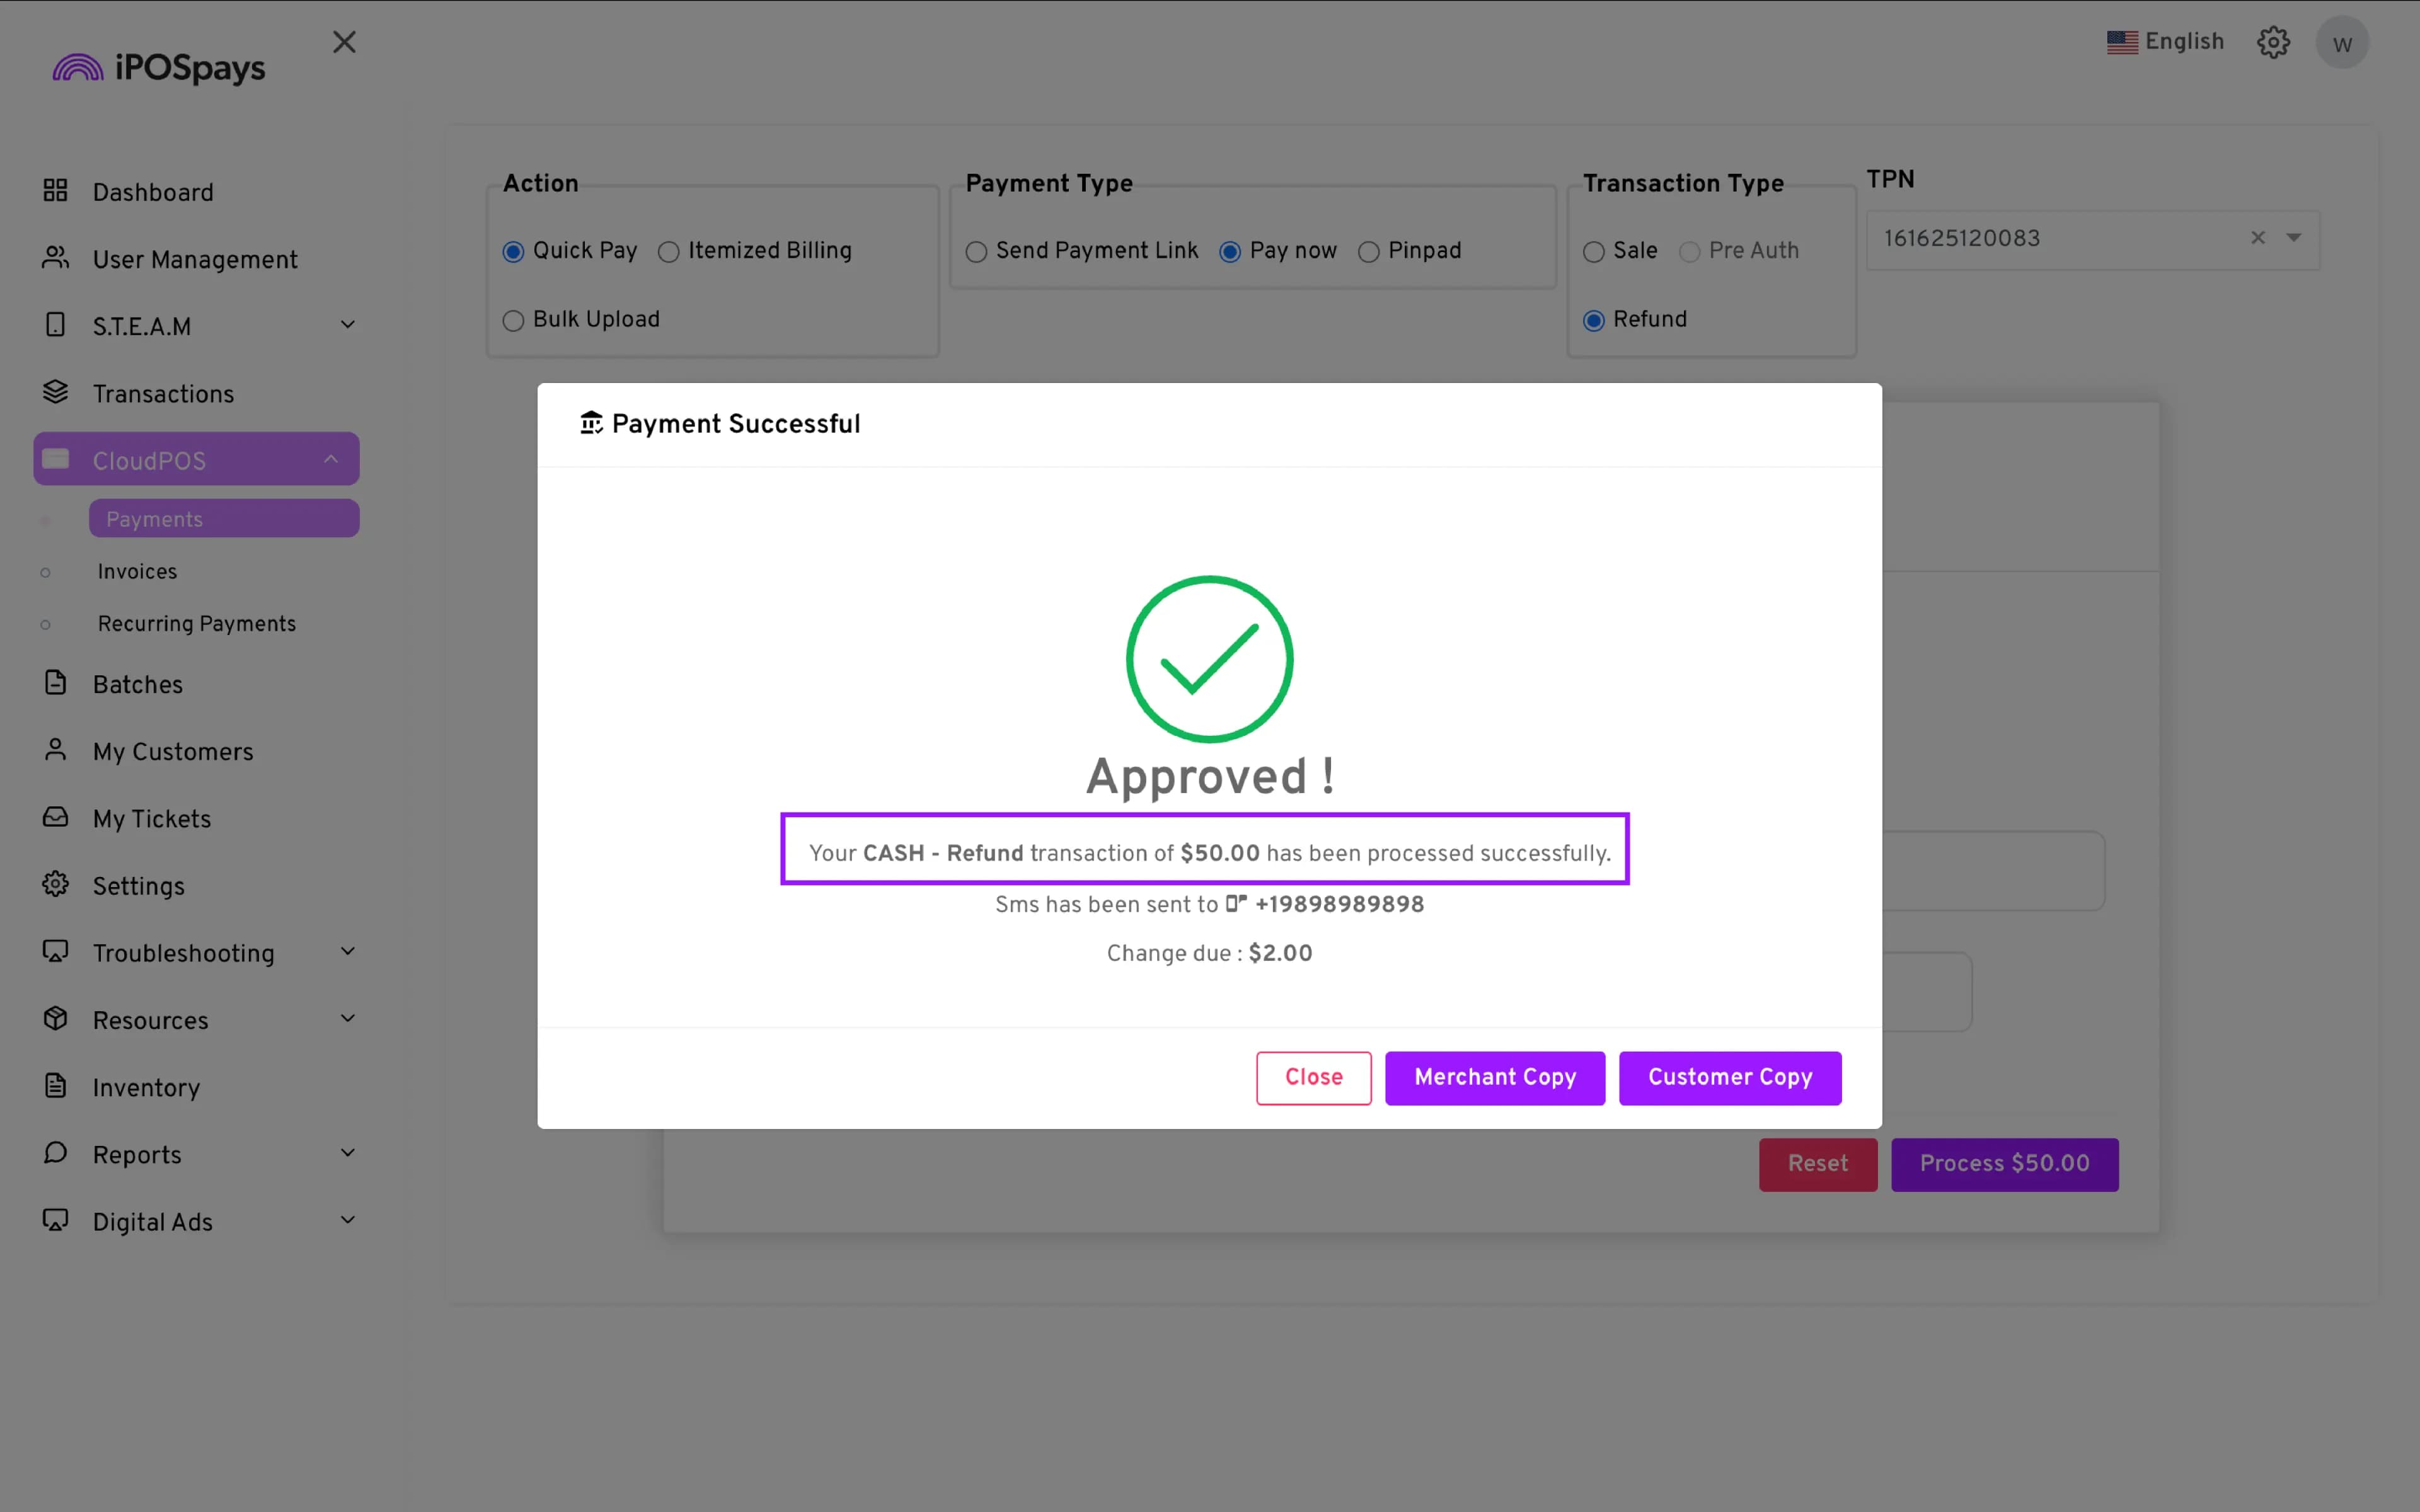Viewport: 2420px width, 1512px height.
Task: Choose the Sale transaction type radio
Action: 1594,252
